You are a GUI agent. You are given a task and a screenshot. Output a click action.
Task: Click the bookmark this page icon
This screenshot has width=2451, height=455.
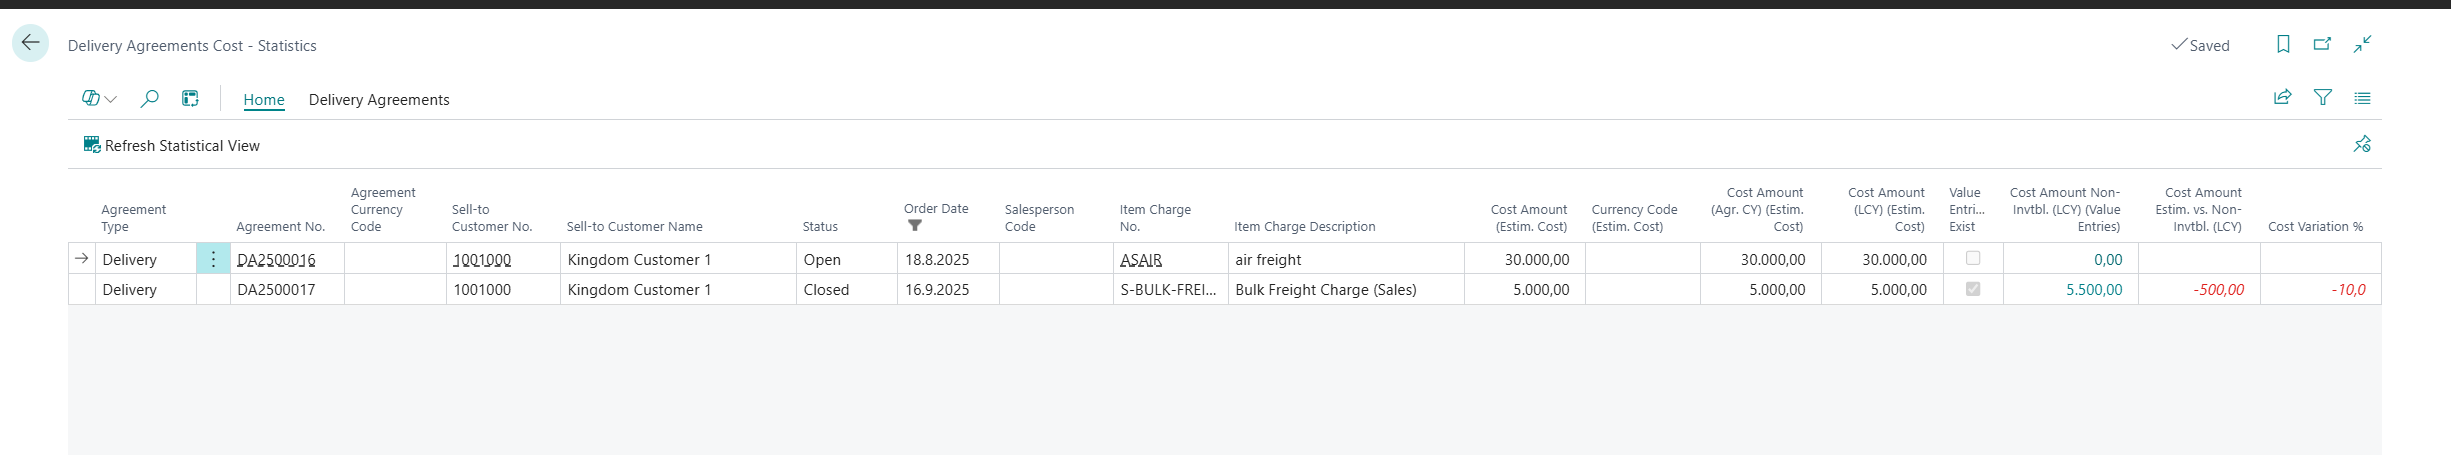pyautogui.click(x=2283, y=44)
